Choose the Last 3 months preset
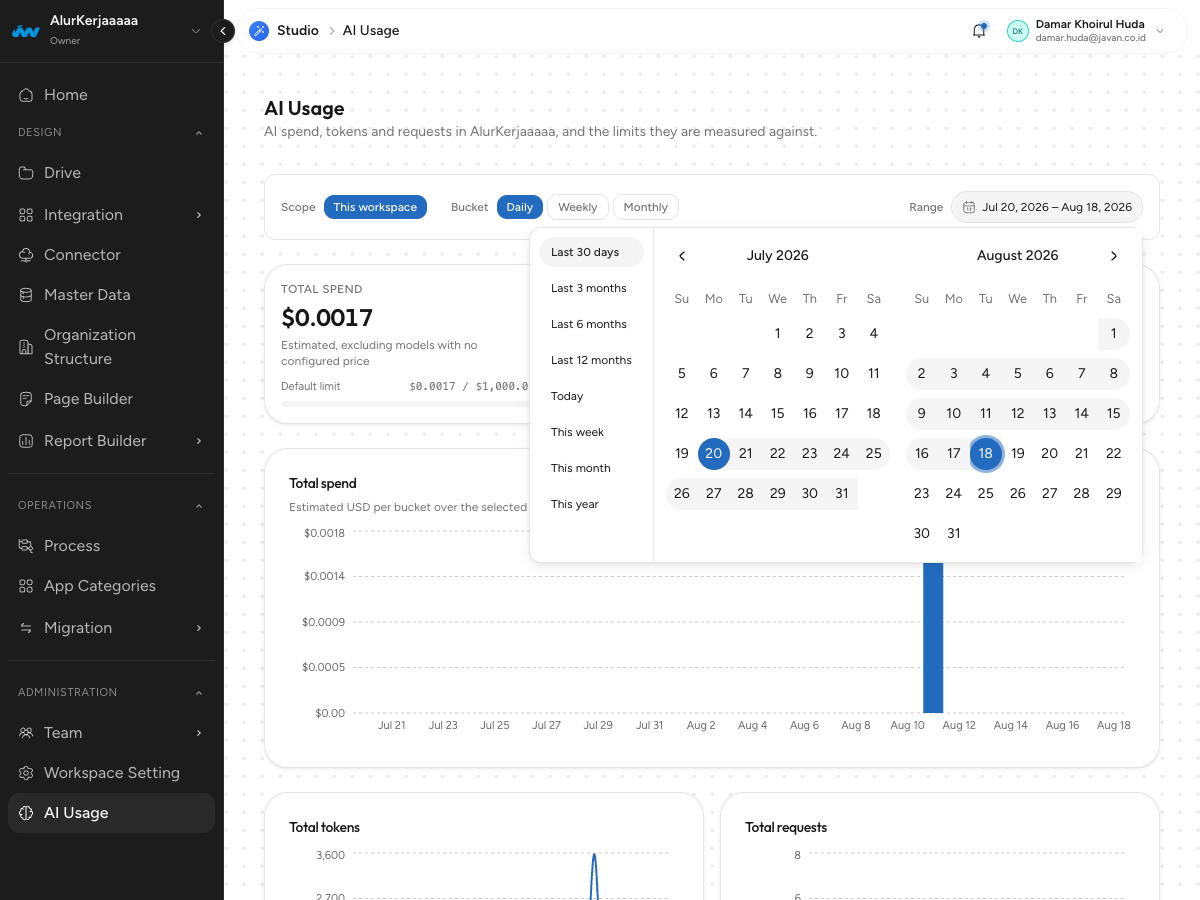Screen dimensions: 1200x900 pyautogui.click(x=591, y=288)
